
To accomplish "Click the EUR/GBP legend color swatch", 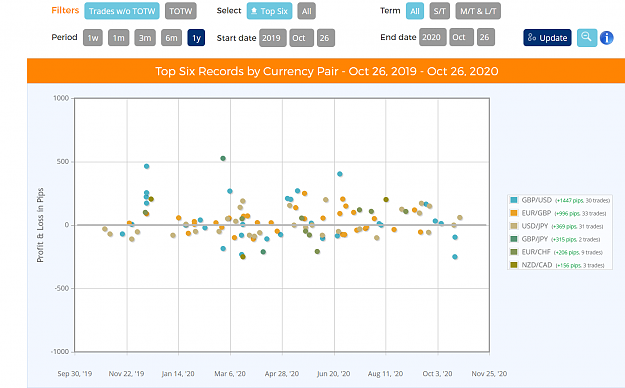I will [x=514, y=213].
